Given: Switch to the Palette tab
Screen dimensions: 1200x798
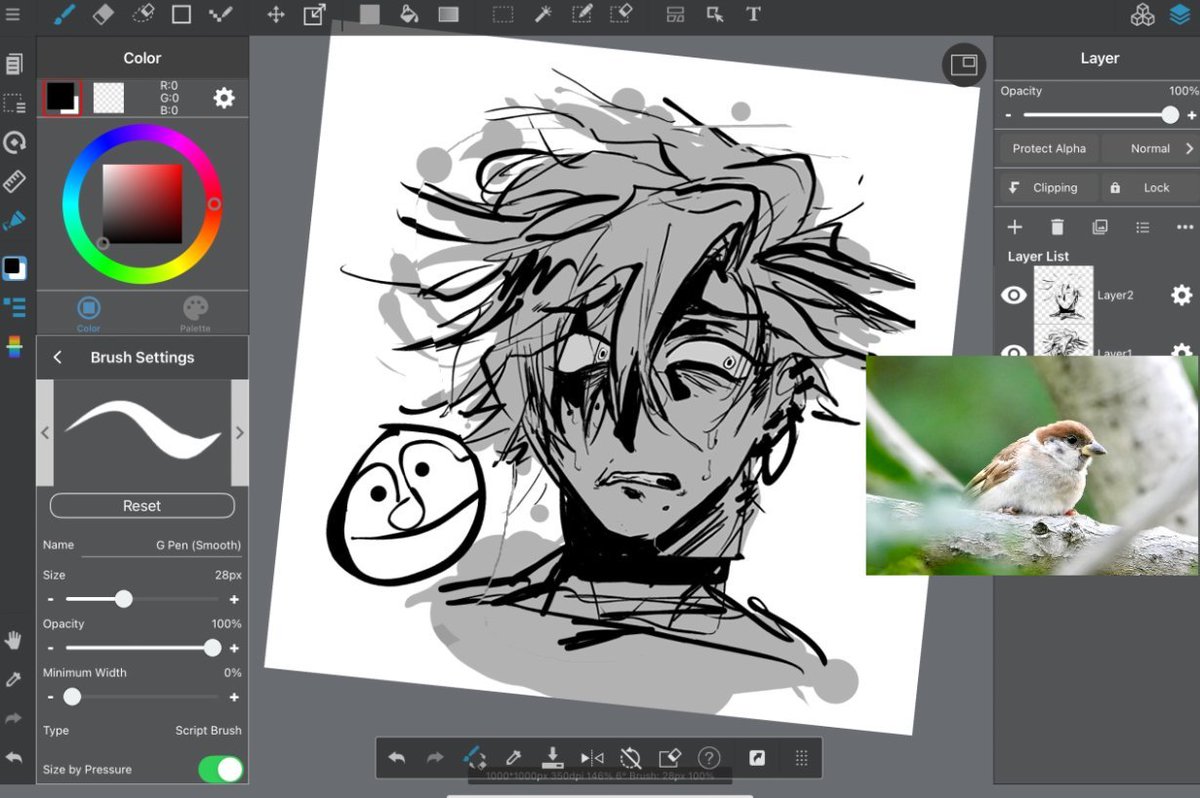Looking at the screenshot, I should [x=195, y=313].
